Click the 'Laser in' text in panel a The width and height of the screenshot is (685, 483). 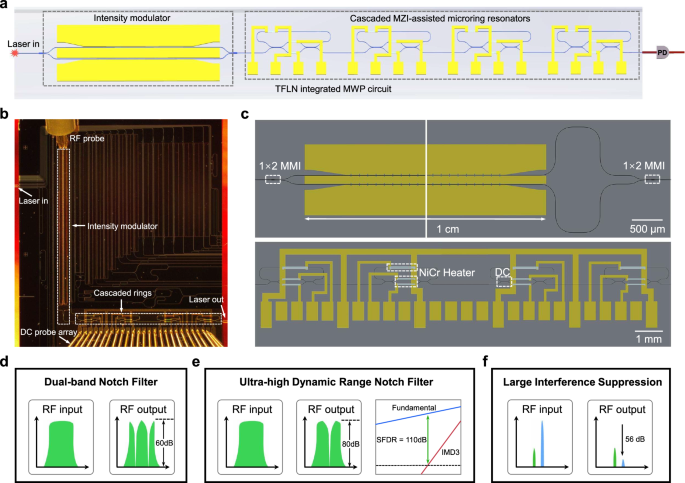(x=23, y=44)
